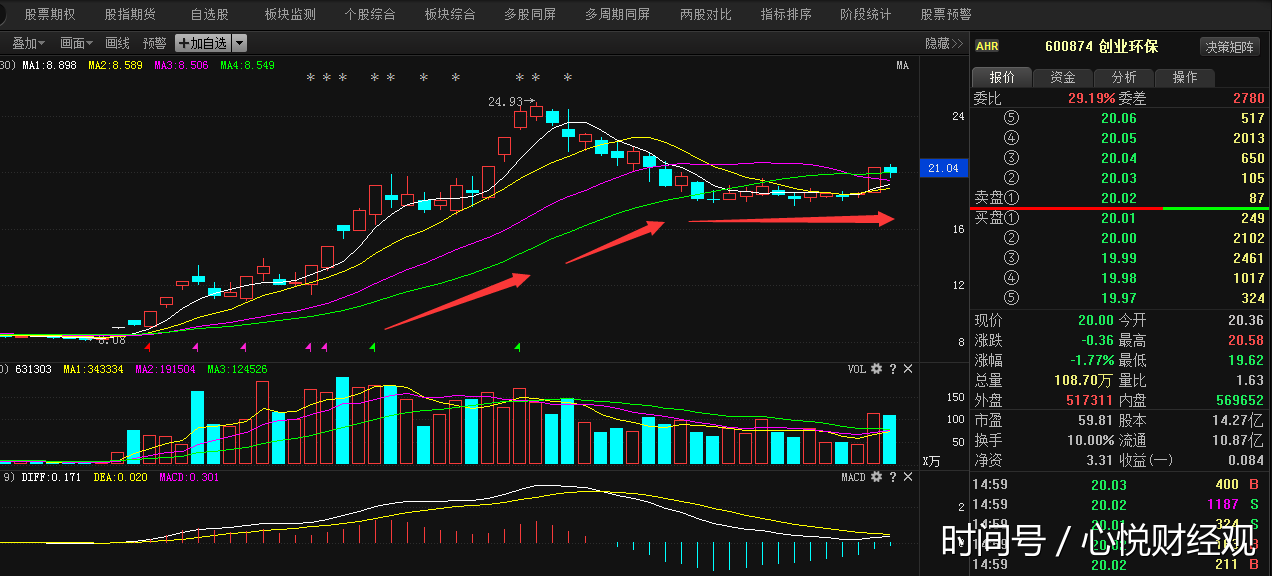Viewport: 1272px width, 576px height.
Task: Expand the 画面 layout dropdown
Action: pyautogui.click(x=76, y=43)
